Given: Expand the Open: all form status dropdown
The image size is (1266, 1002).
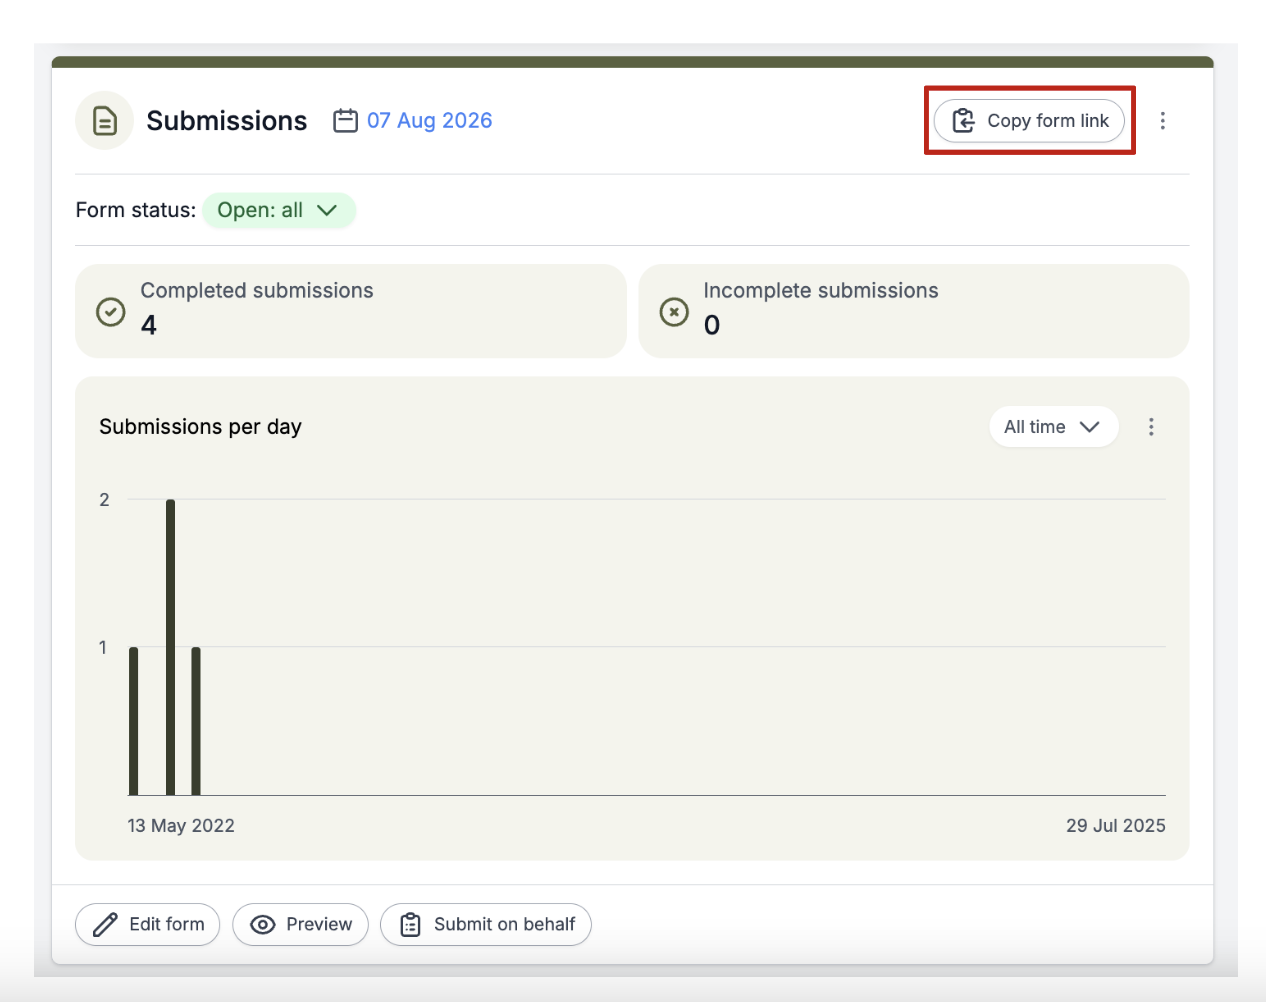Looking at the screenshot, I should click(x=279, y=211).
